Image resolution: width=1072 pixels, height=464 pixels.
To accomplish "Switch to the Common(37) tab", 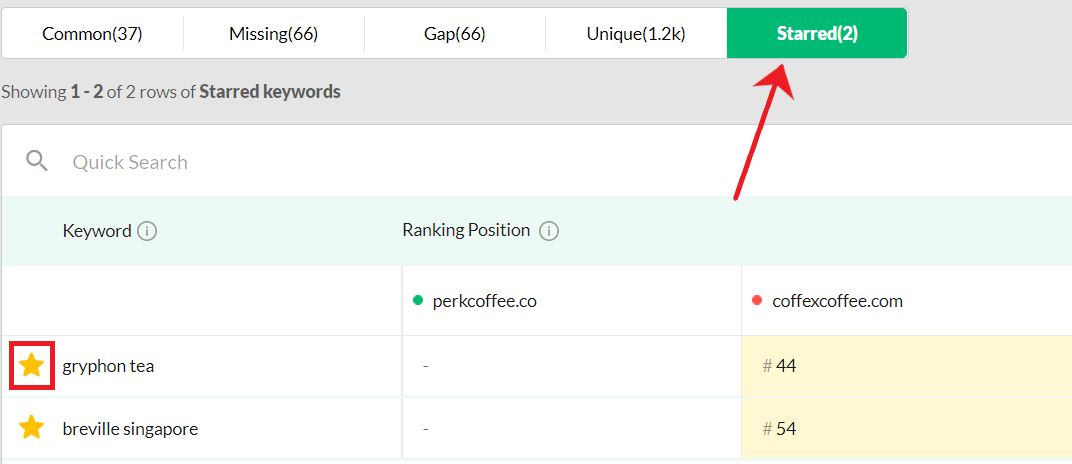I will tap(92, 33).
